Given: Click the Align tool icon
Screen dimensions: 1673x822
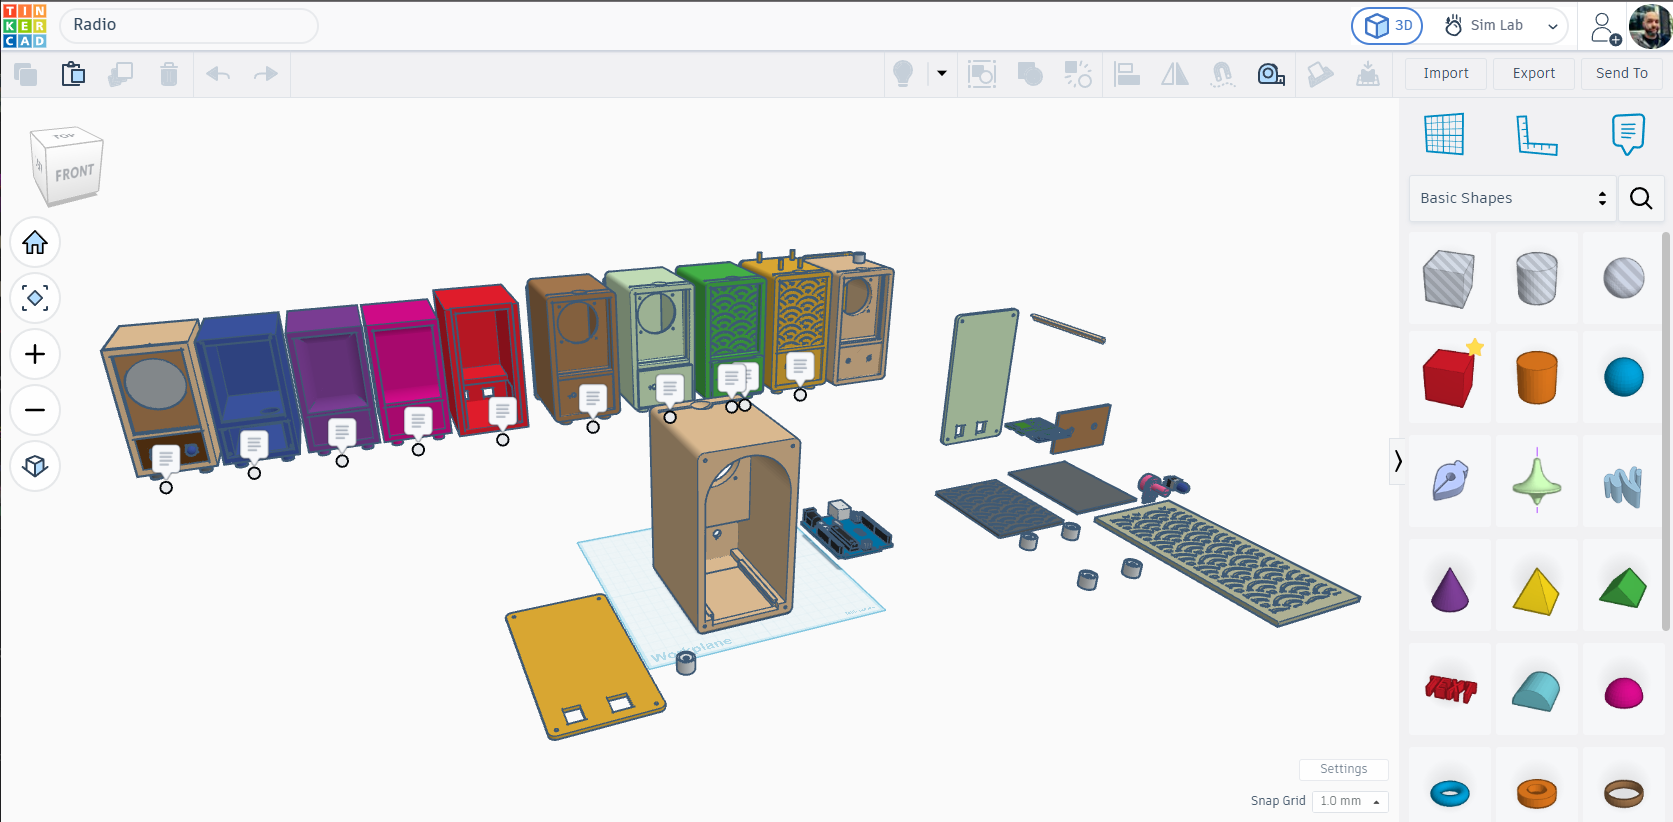Looking at the screenshot, I should coord(1127,74).
